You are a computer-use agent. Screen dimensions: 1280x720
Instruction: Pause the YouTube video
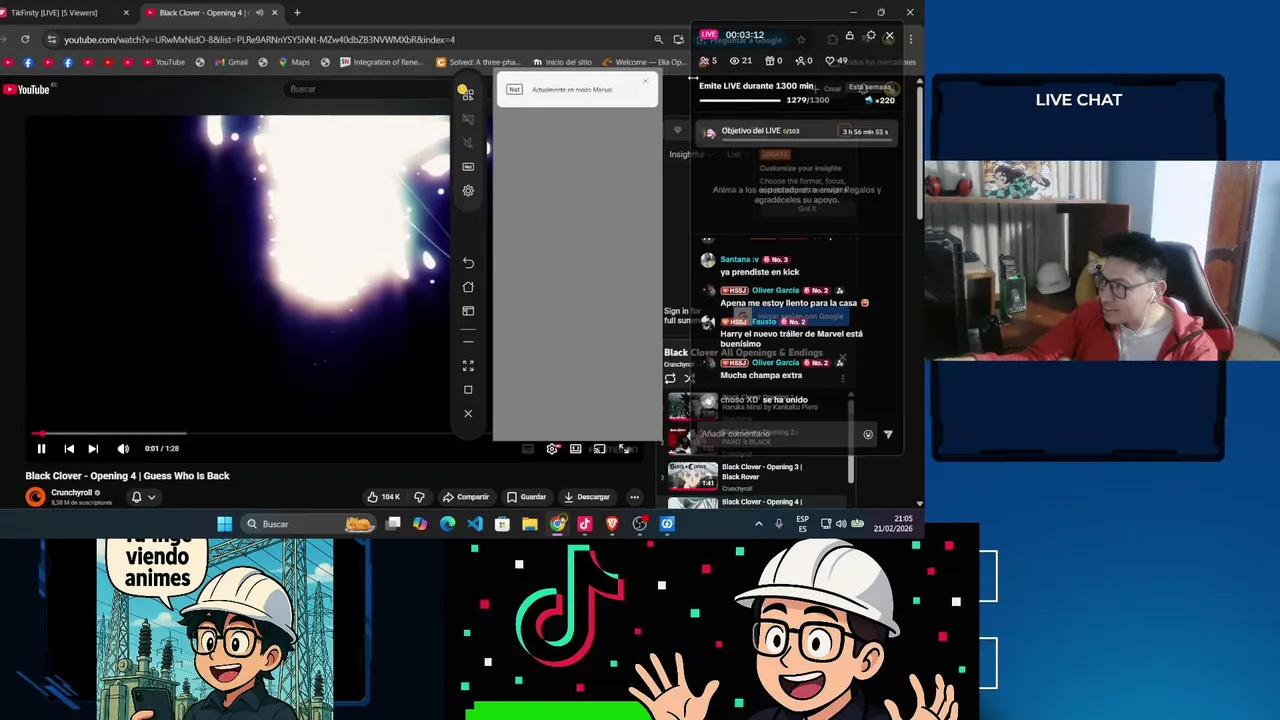click(41, 449)
